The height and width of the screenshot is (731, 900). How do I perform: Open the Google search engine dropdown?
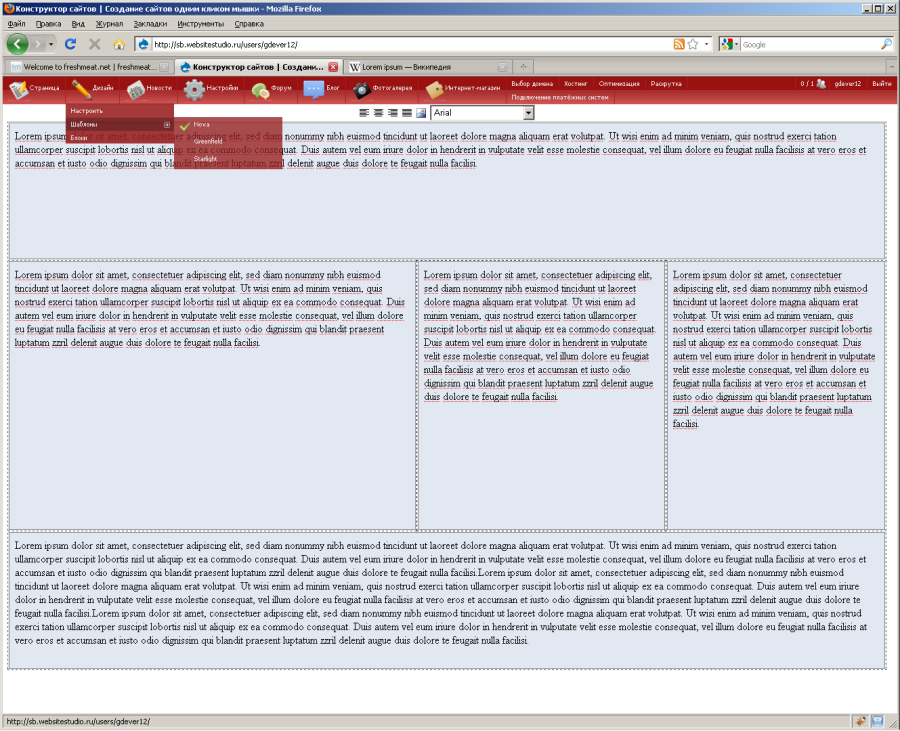(x=729, y=44)
